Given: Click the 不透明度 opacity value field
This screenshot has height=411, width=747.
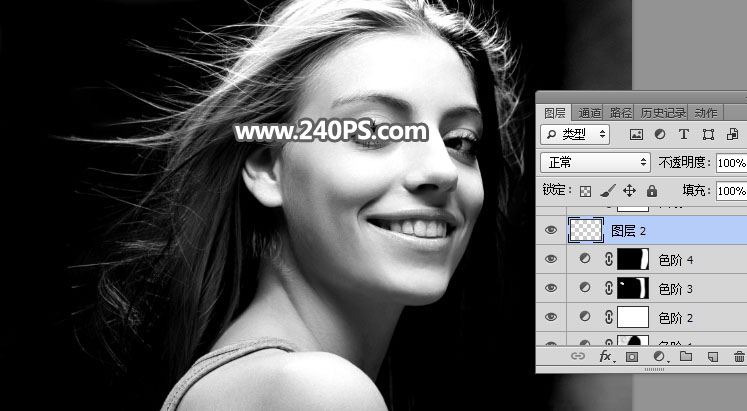Looking at the screenshot, I should click(x=731, y=163).
